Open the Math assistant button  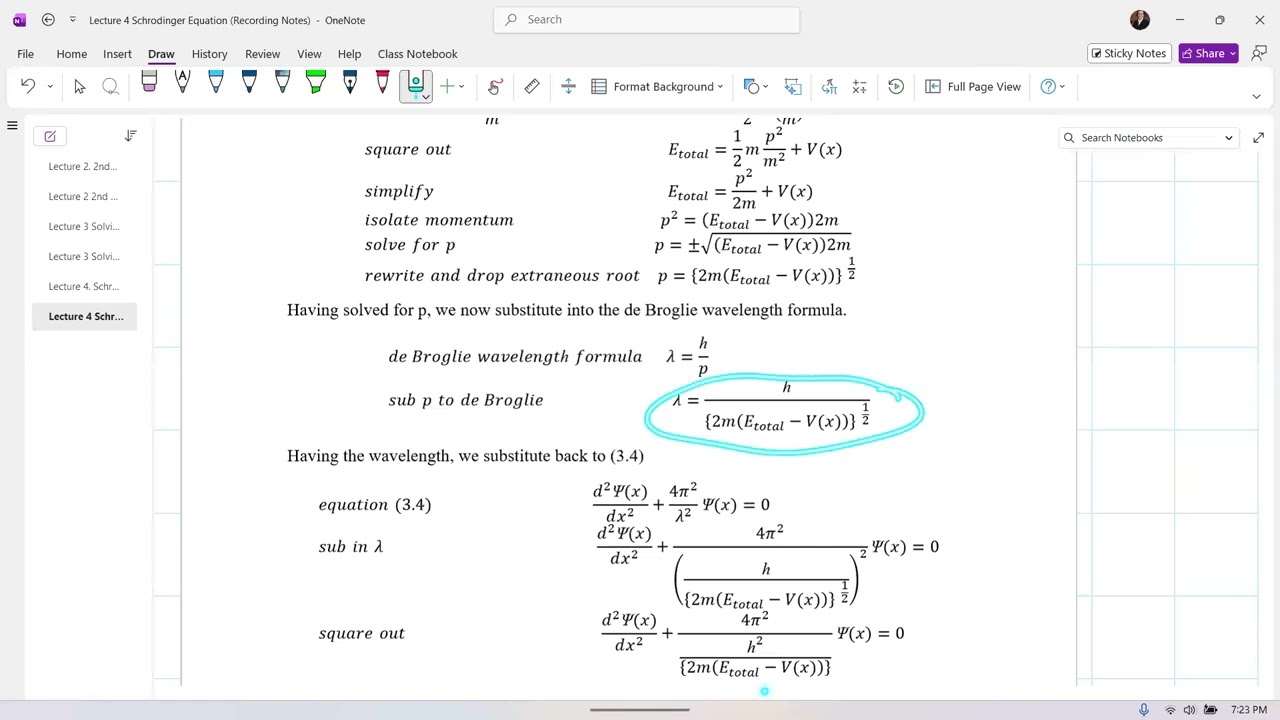[859, 87]
